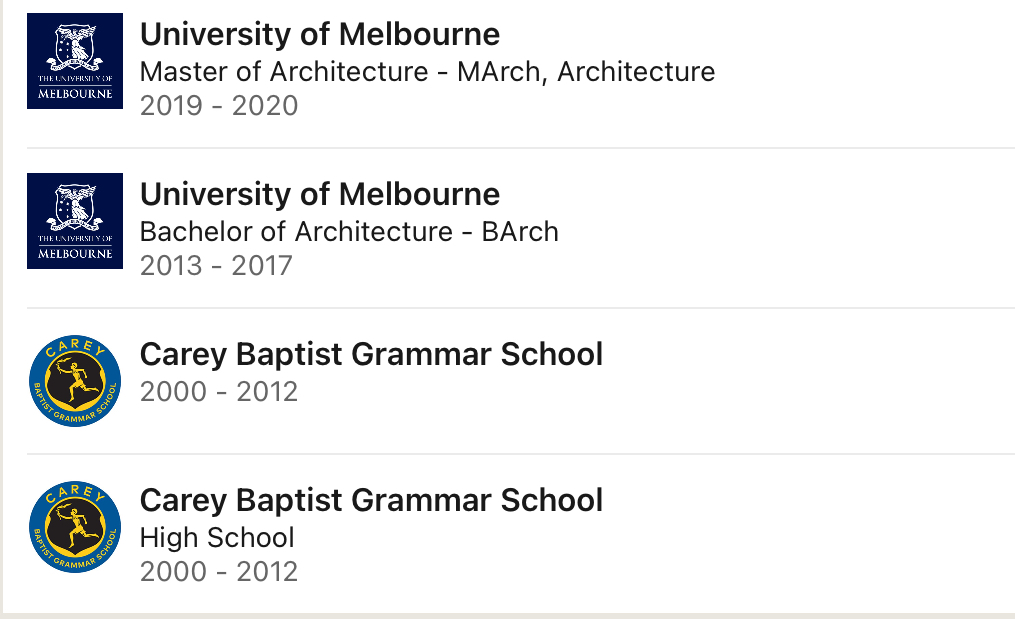Click the "2000 - 2012" dates under High School
1015x619 pixels.
pos(219,572)
